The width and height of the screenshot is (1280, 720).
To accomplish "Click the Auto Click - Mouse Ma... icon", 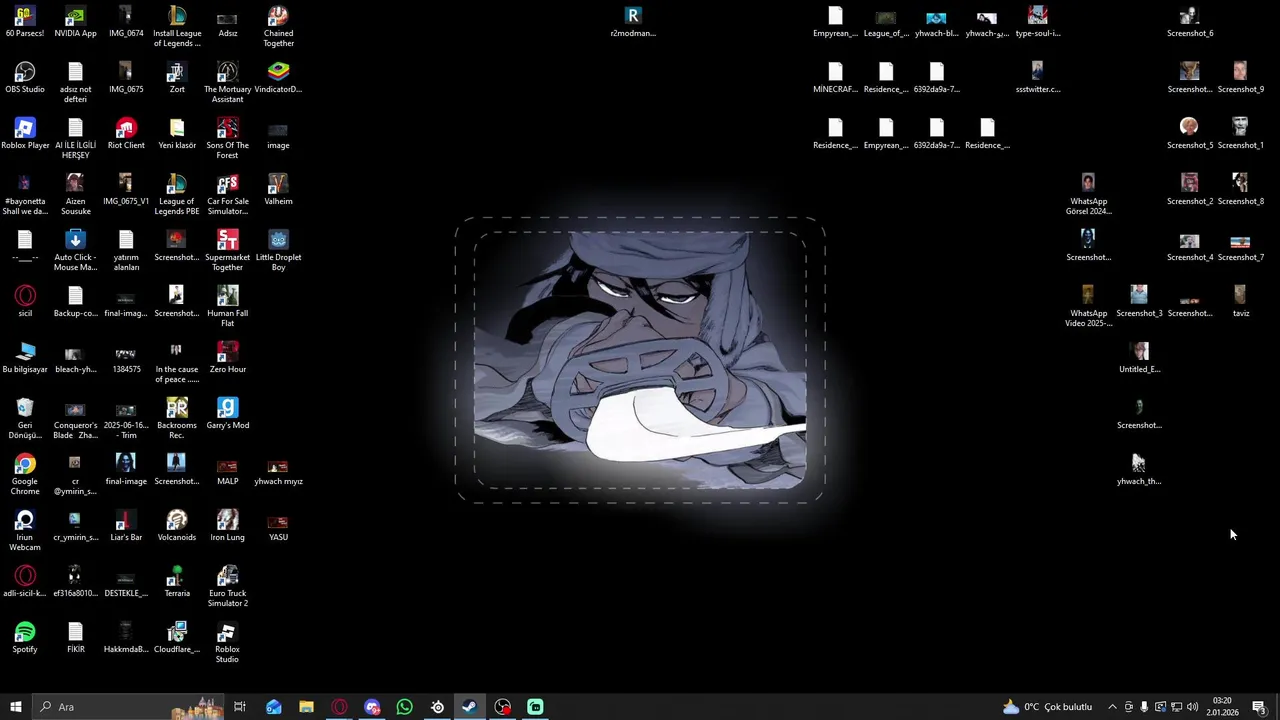I will tap(75, 251).
